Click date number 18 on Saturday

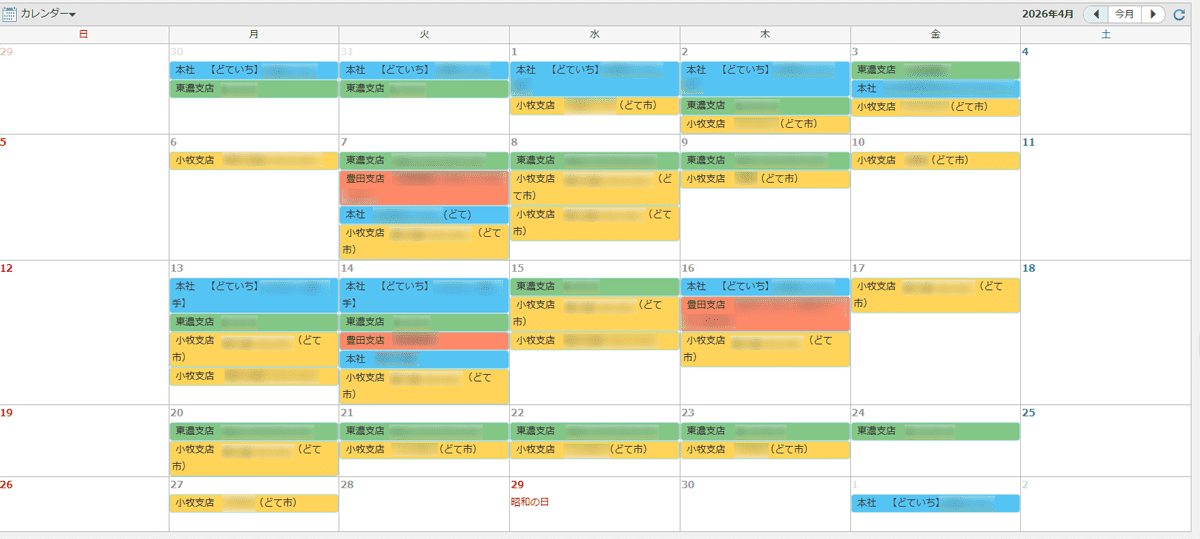coord(1028,268)
